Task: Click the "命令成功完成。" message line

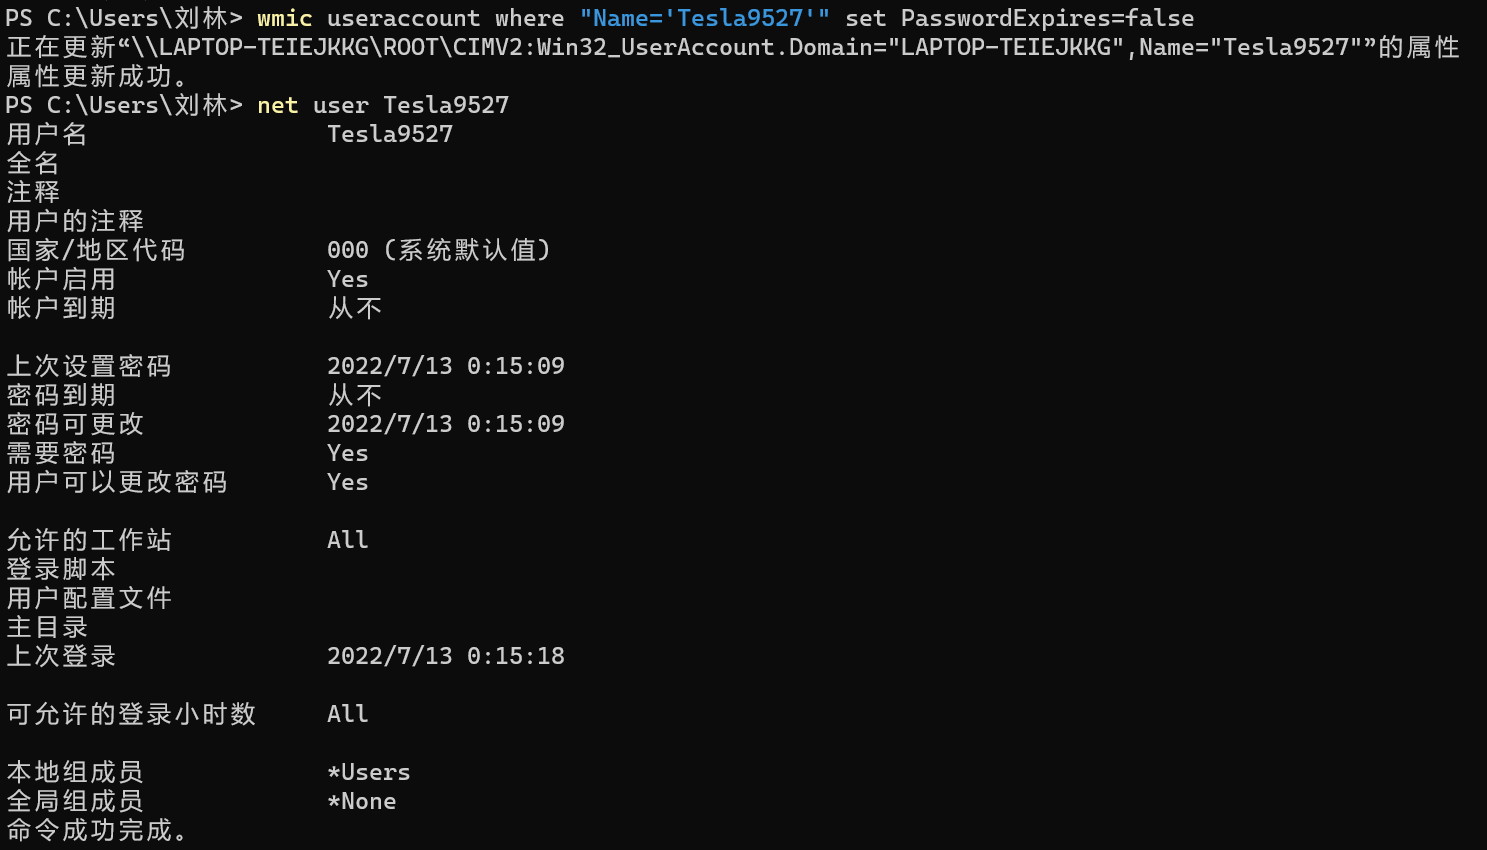Action: point(97,830)
